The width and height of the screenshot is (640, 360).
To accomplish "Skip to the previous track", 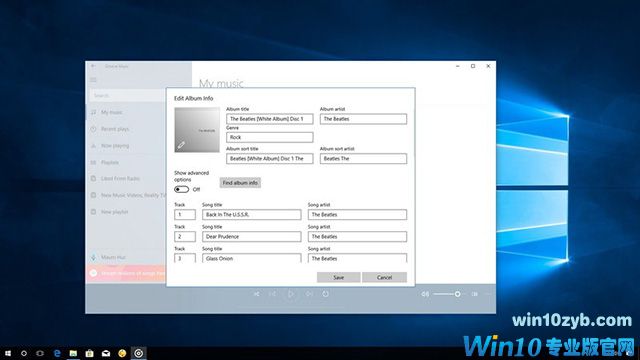I will (273, 294).
